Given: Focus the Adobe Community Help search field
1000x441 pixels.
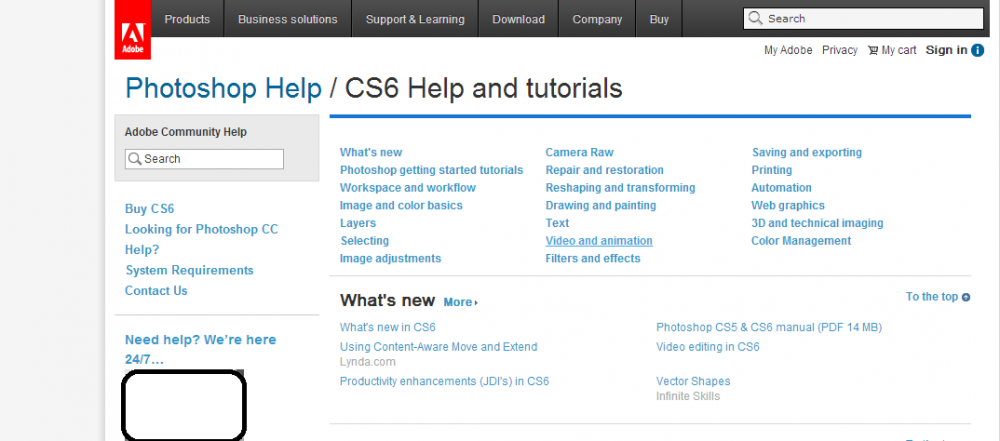Looking at the screenshot, I should [210, 159].
